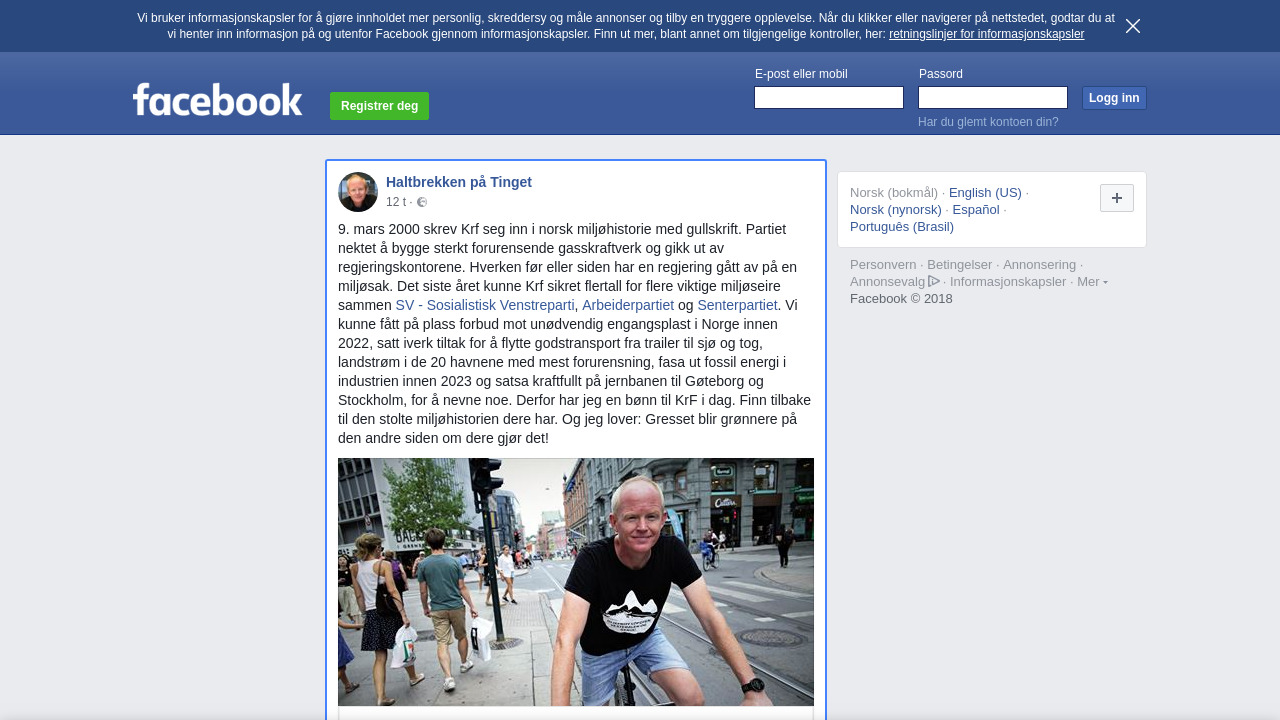The width and height of the screenshot is (1280, 720).
Task: Open Har du glemt kontoen din link
Action: [988, 122]
